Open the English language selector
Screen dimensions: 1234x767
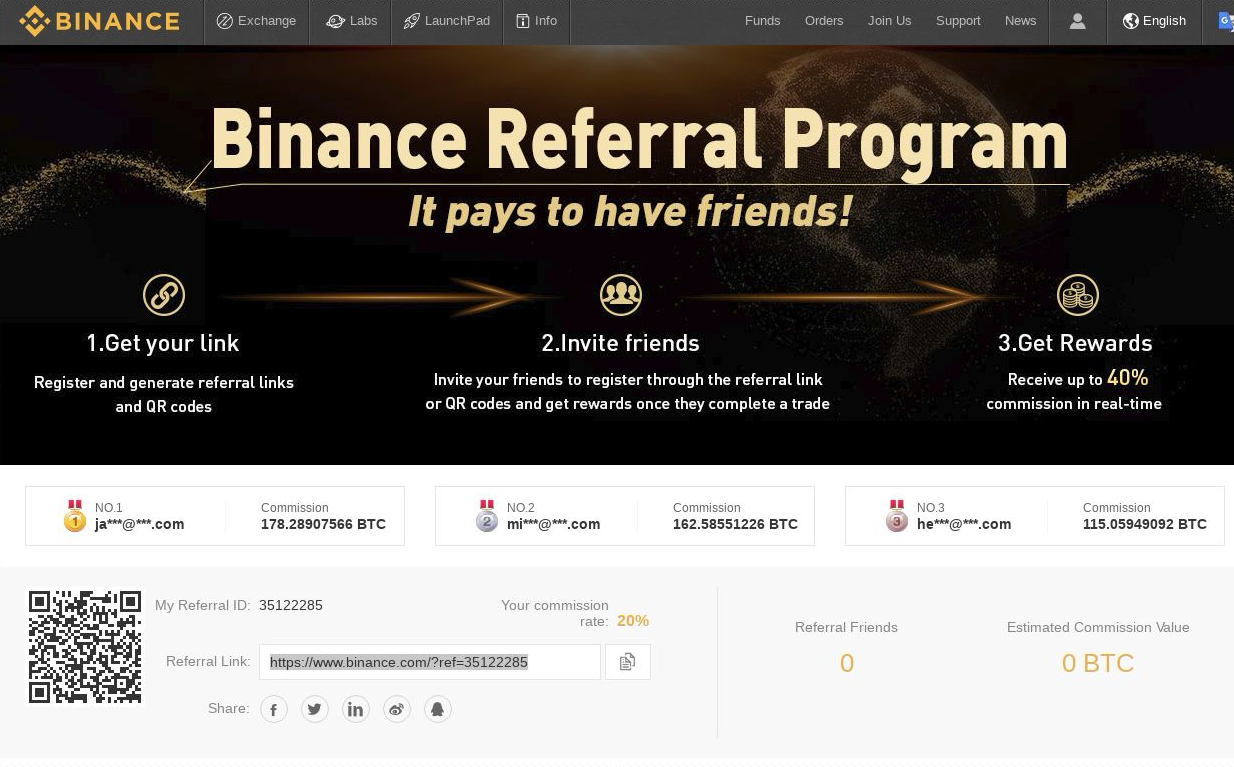(1154, 21)
